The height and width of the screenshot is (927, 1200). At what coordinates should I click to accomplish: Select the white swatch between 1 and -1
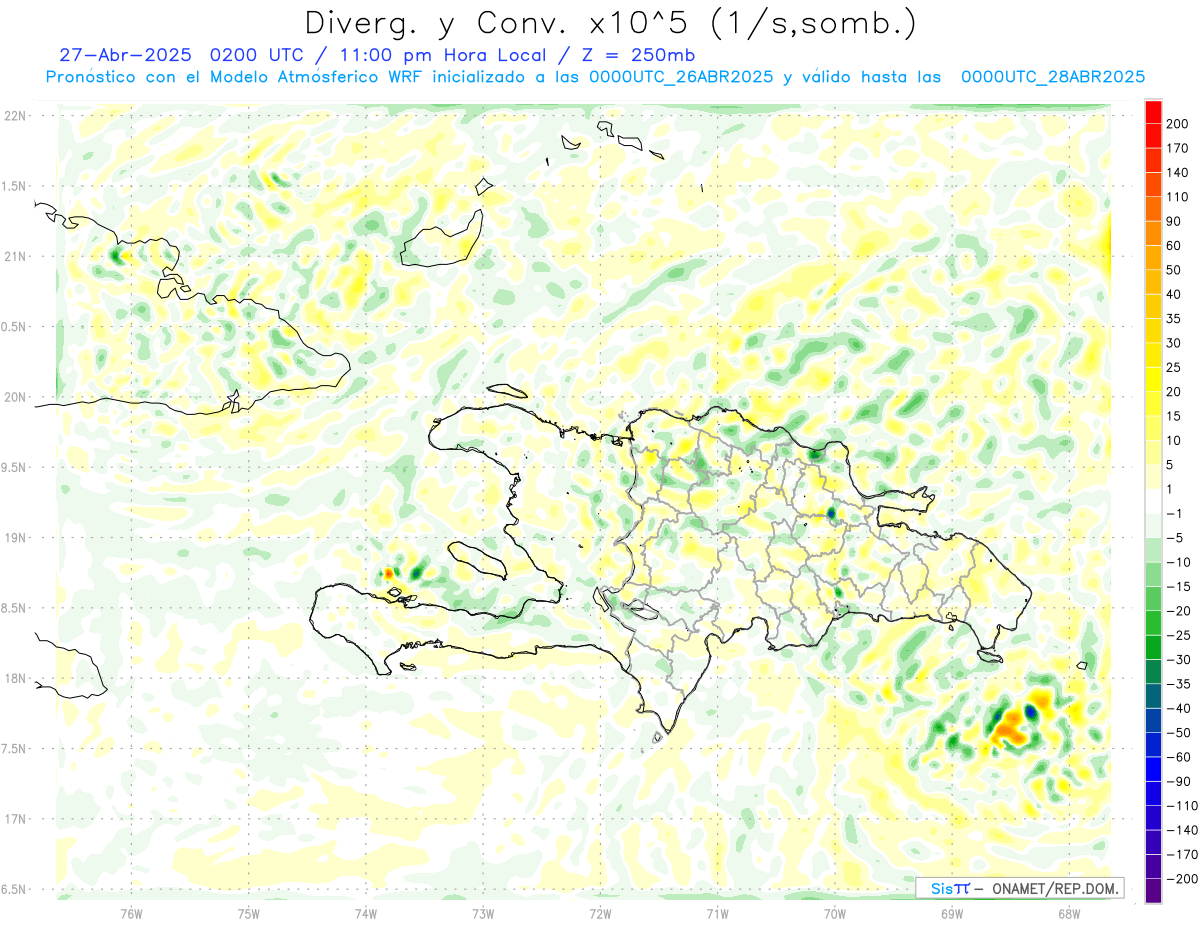(x=1154, y=501)
